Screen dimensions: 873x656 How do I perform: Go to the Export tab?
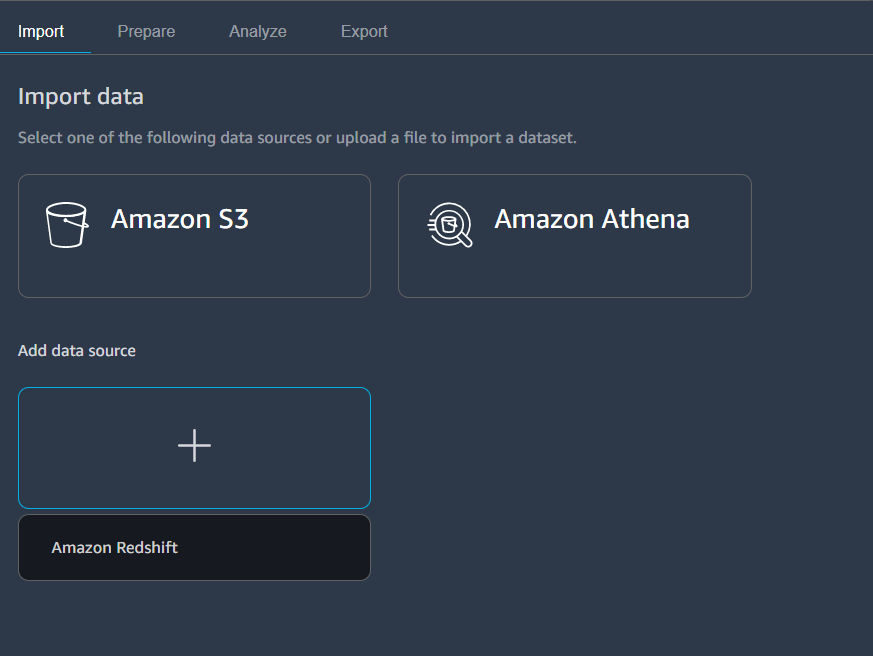click(x=364, y=31)
